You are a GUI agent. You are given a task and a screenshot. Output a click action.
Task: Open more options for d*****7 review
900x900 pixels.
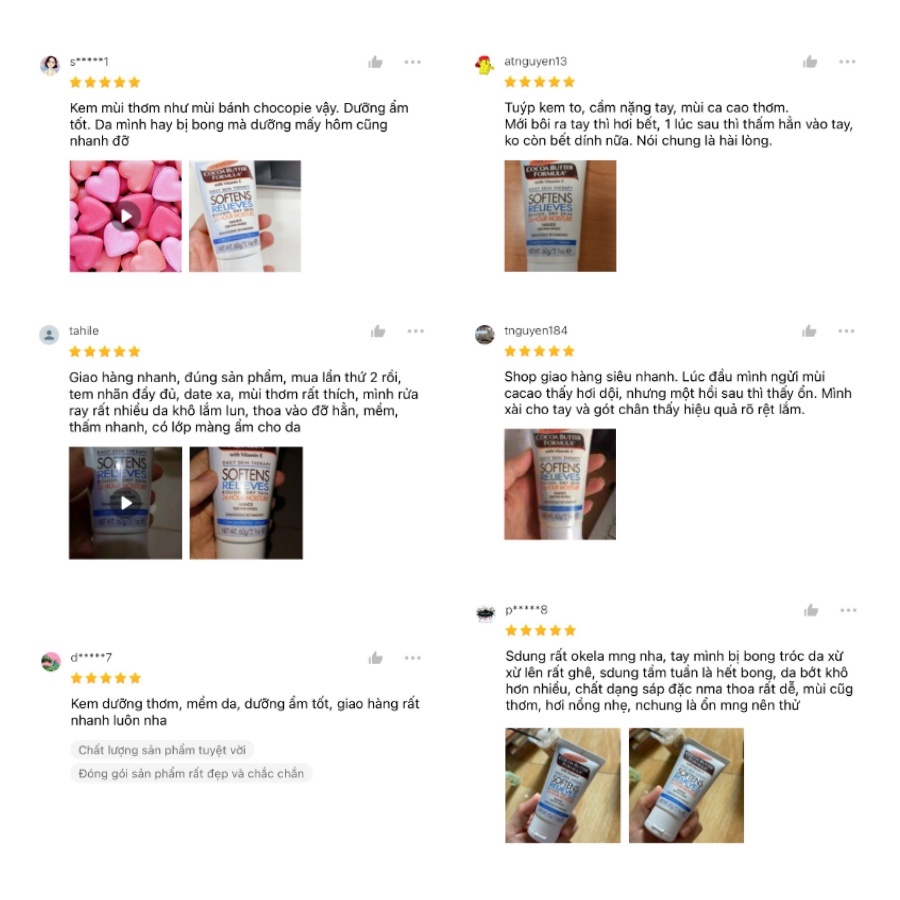pyautogui.click(x=412, y=658)
